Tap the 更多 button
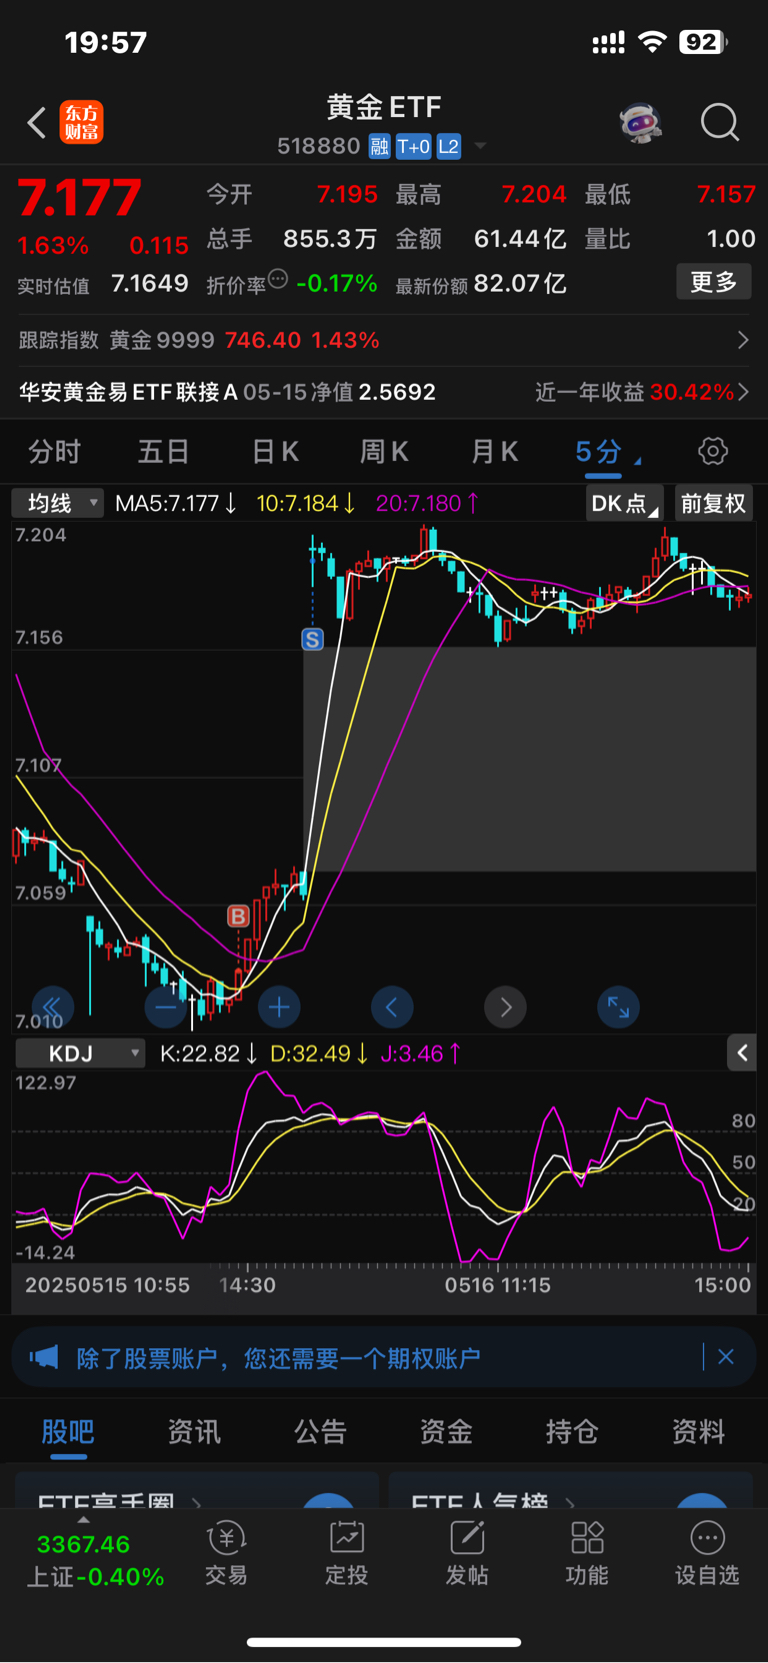 tap(714, 282)
